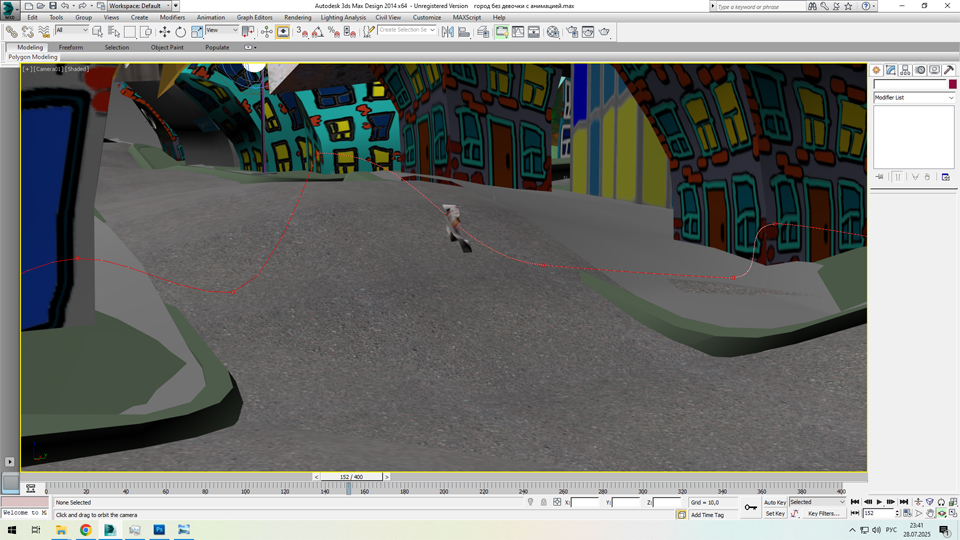This screenshot has height=540, width=960.
Task: Toggle the selection lock icon
Action: pos(543,502)
